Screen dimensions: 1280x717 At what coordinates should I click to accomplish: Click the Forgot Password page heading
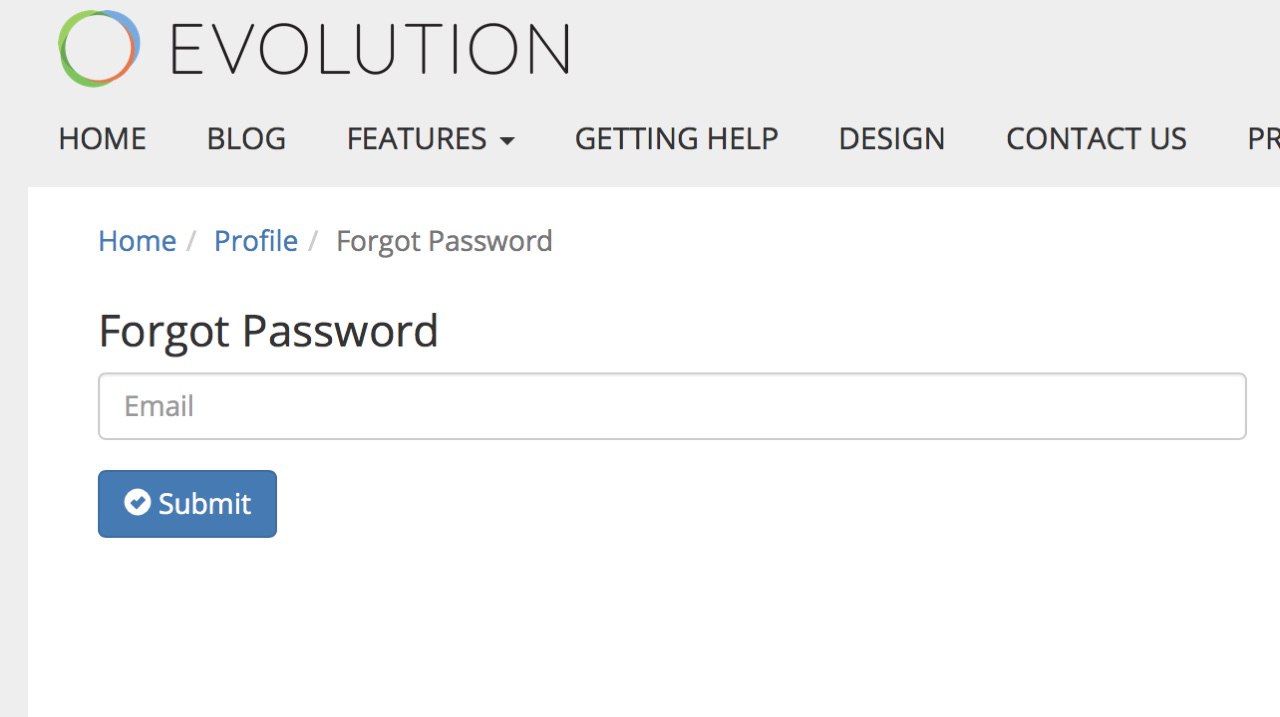pos(268,331)
